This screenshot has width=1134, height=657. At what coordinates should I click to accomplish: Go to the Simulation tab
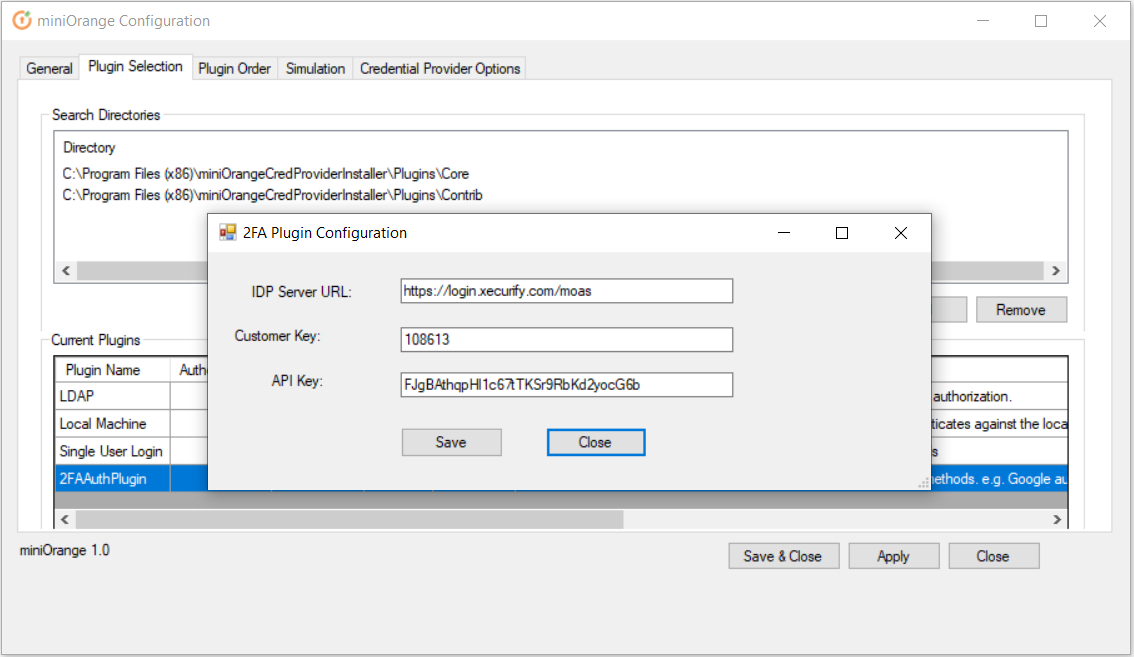[x=315, y=69]
